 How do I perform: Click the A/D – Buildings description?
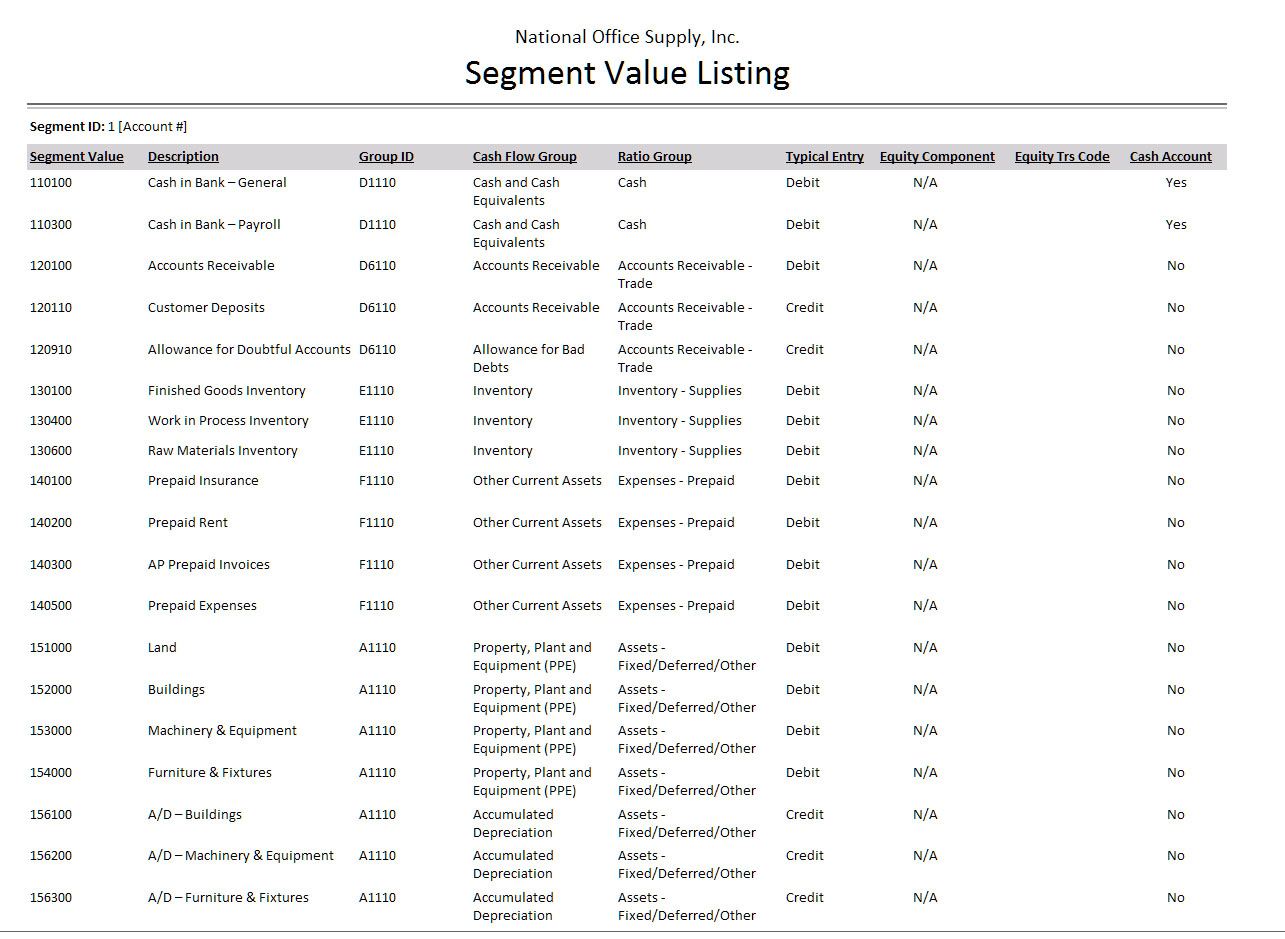[x=195, y=815]
